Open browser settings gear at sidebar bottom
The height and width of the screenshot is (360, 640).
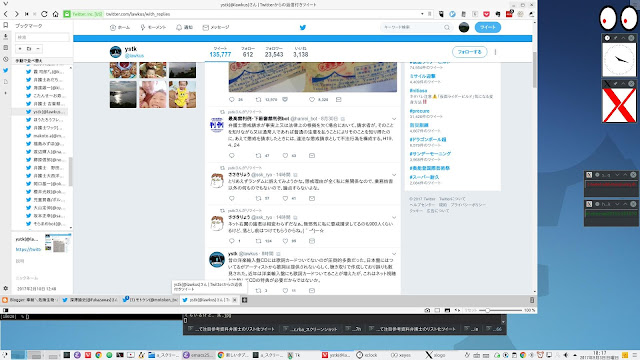coord(6,288)
